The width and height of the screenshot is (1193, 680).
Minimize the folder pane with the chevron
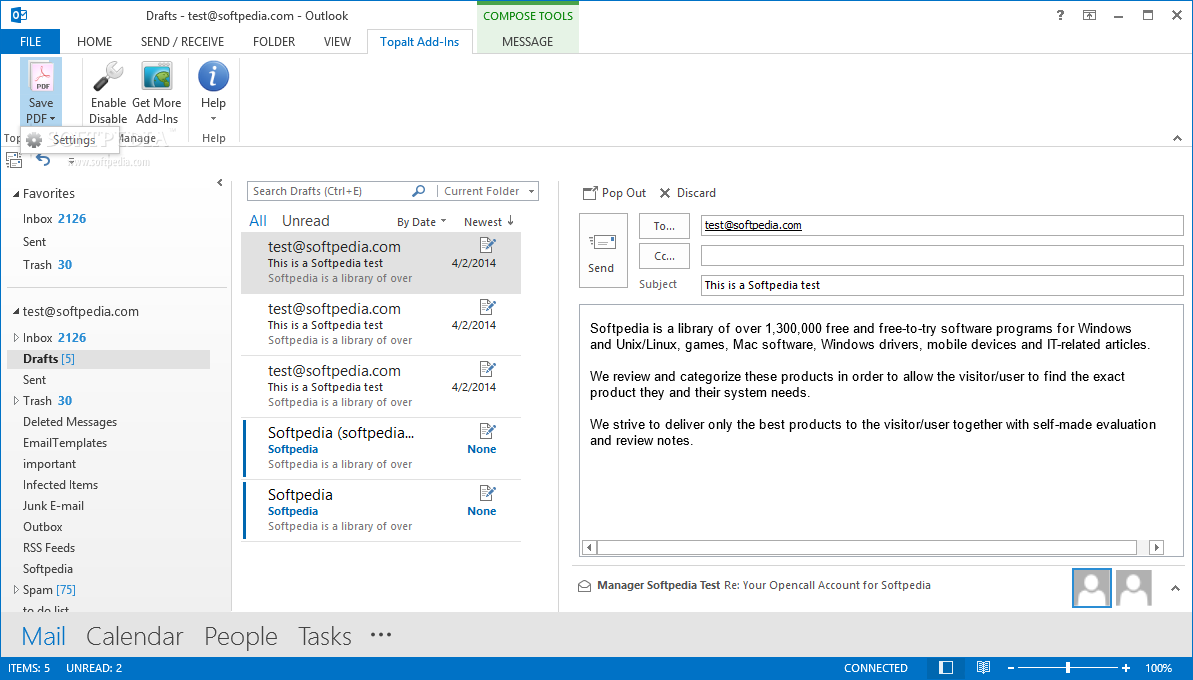point(220,183)
